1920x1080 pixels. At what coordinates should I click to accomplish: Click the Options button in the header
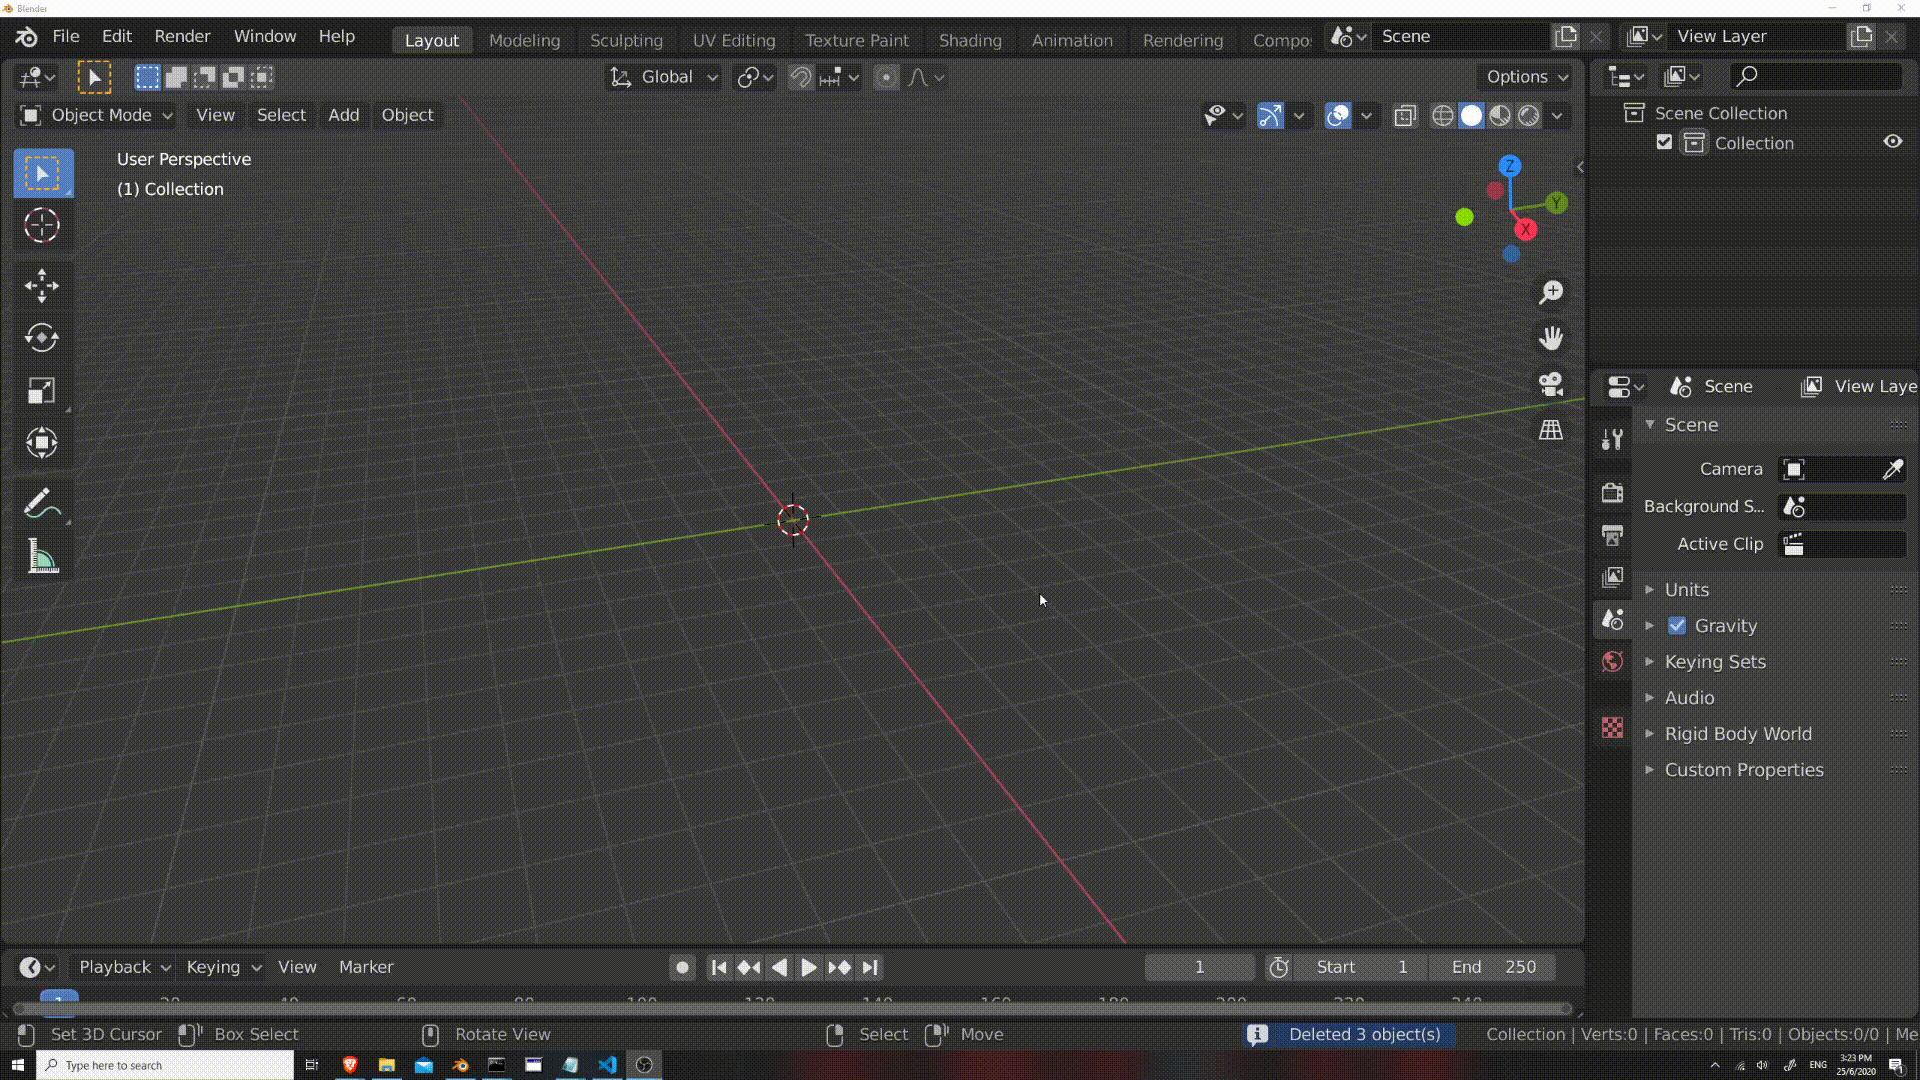pos(1522,77)
